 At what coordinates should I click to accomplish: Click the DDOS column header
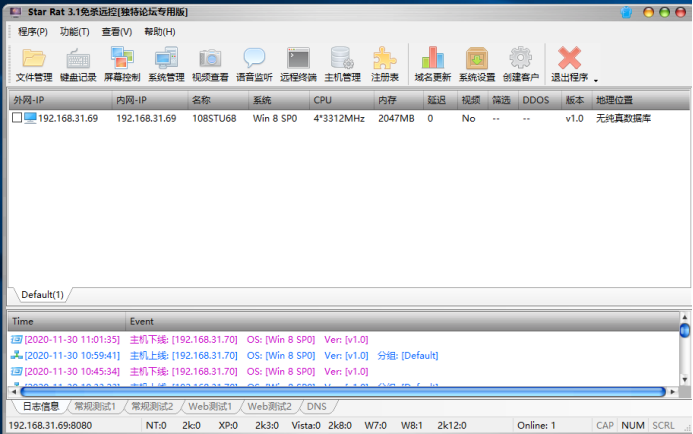[540, 100]
